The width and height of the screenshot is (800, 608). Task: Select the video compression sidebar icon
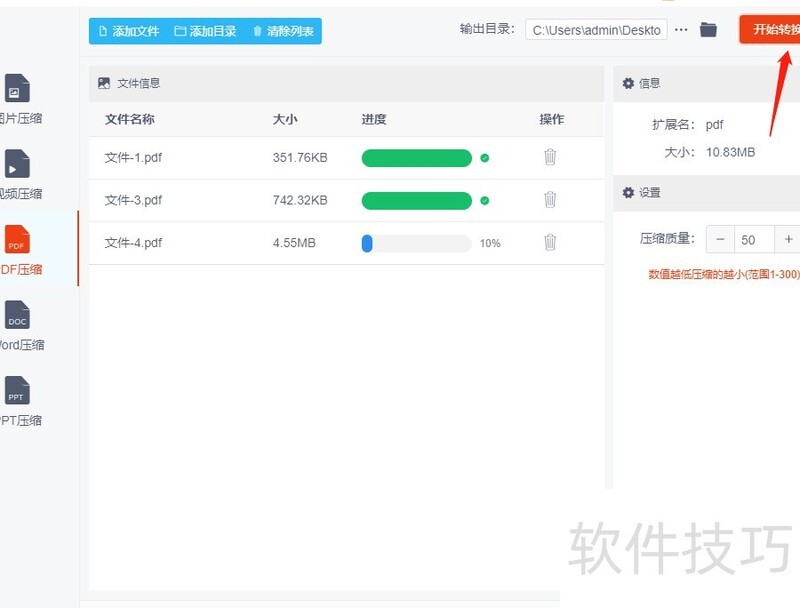17,164
